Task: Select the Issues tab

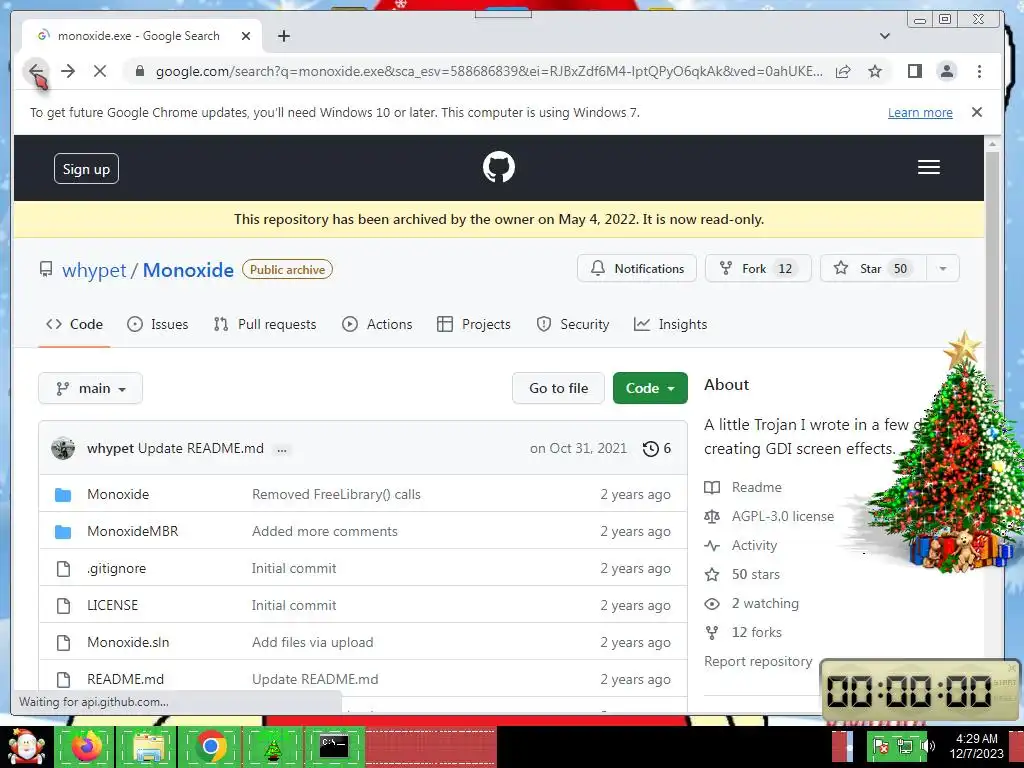Action: coord(157,324)
